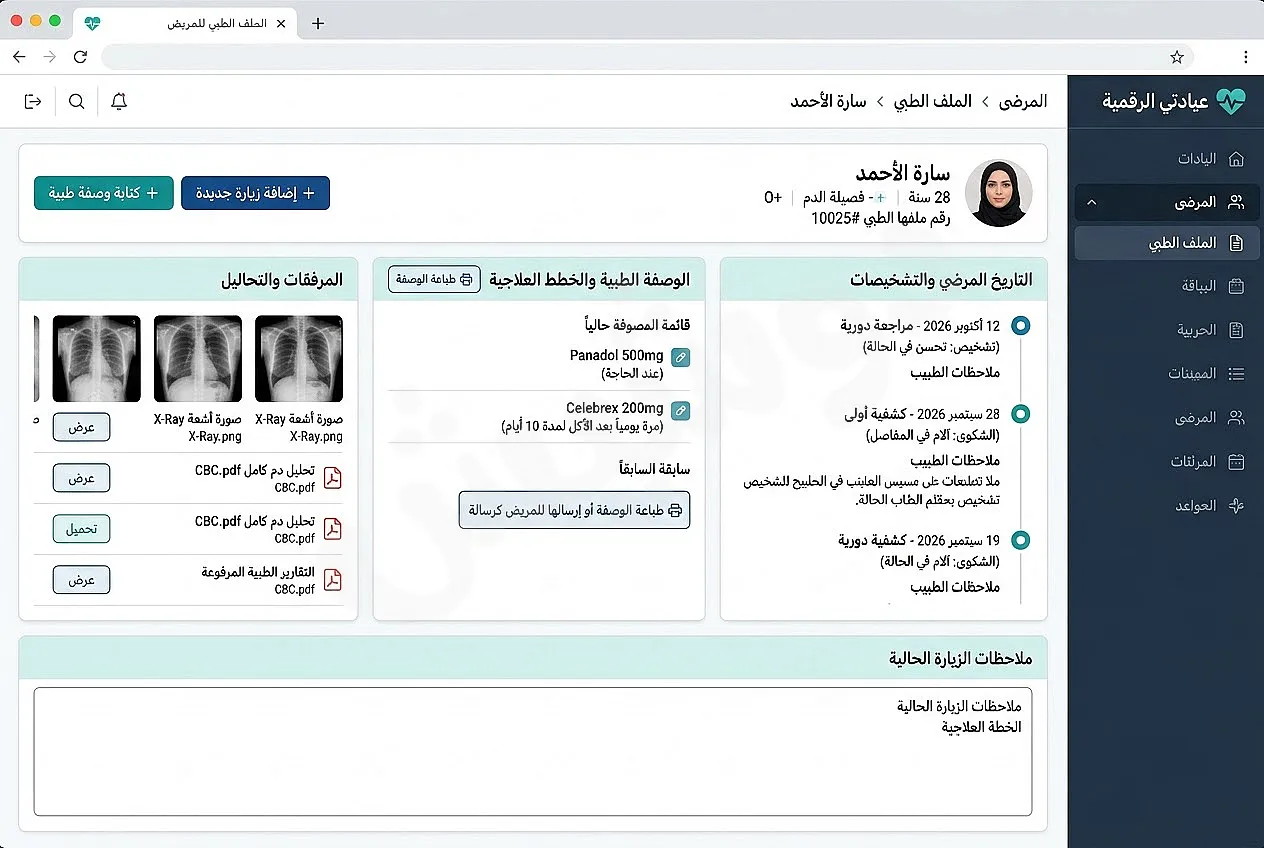
Task: Click 12 أكتوبر 2026 - مراجعة دورية entry
Action: (920, 326)
